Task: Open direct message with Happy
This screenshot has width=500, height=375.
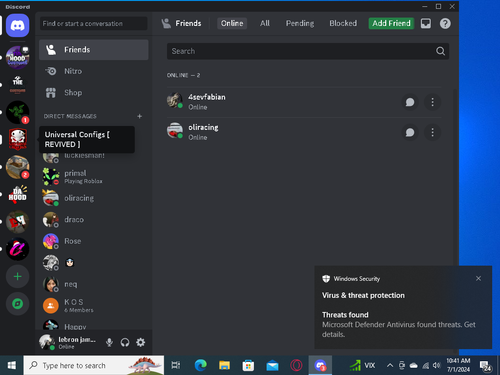Action: (94, 325)
